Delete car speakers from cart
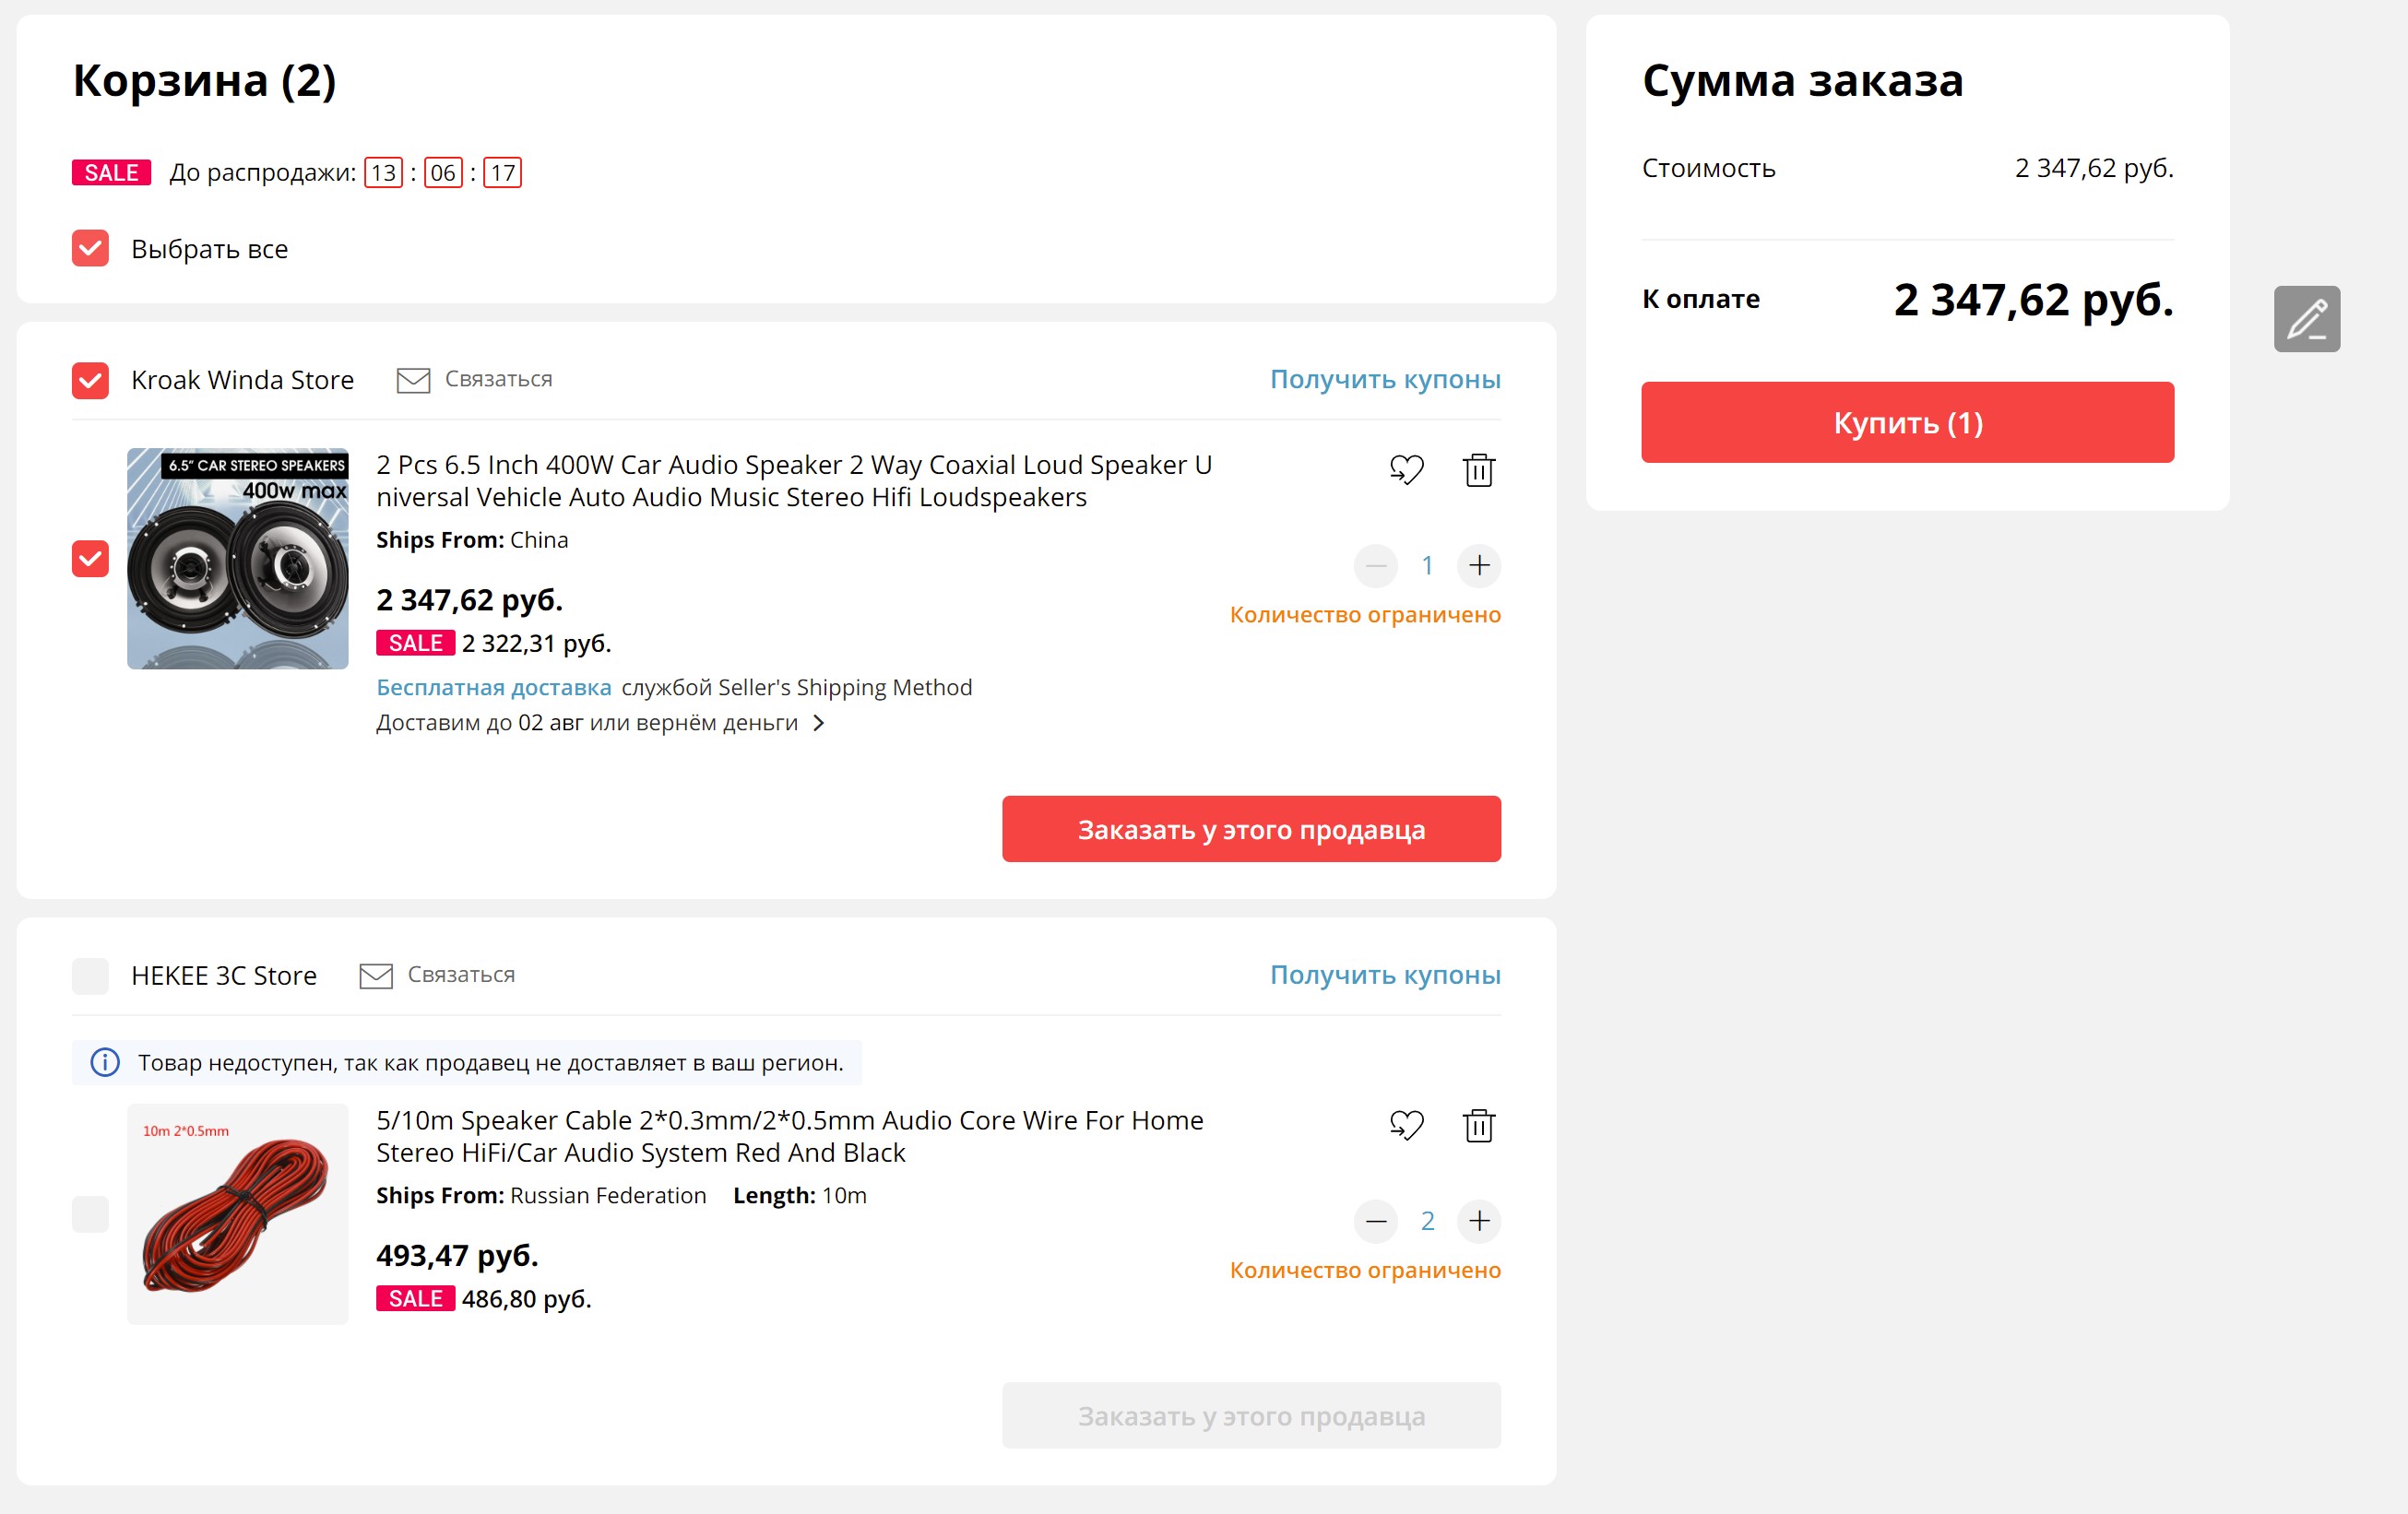 pyautogui.click(x=1478, y=469)
